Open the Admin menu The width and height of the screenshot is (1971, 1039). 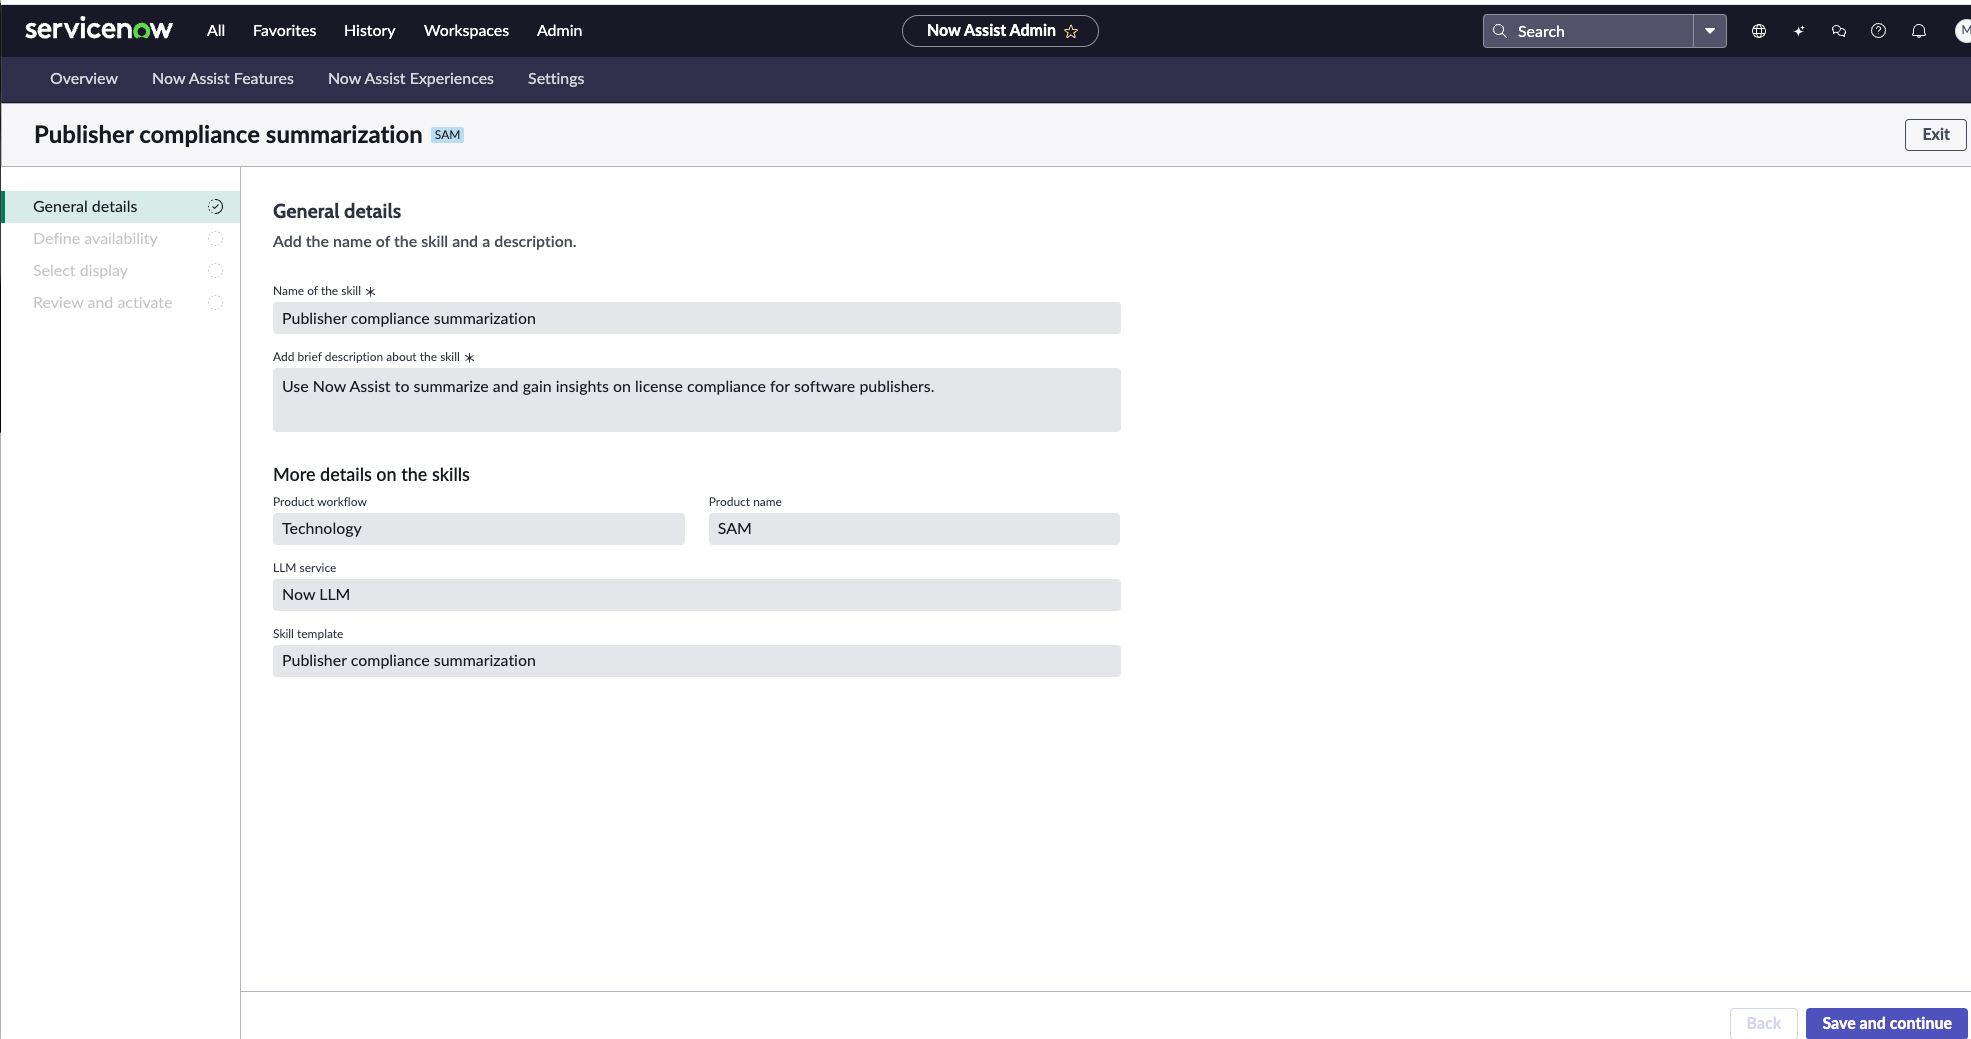click(x=559, y=31)
